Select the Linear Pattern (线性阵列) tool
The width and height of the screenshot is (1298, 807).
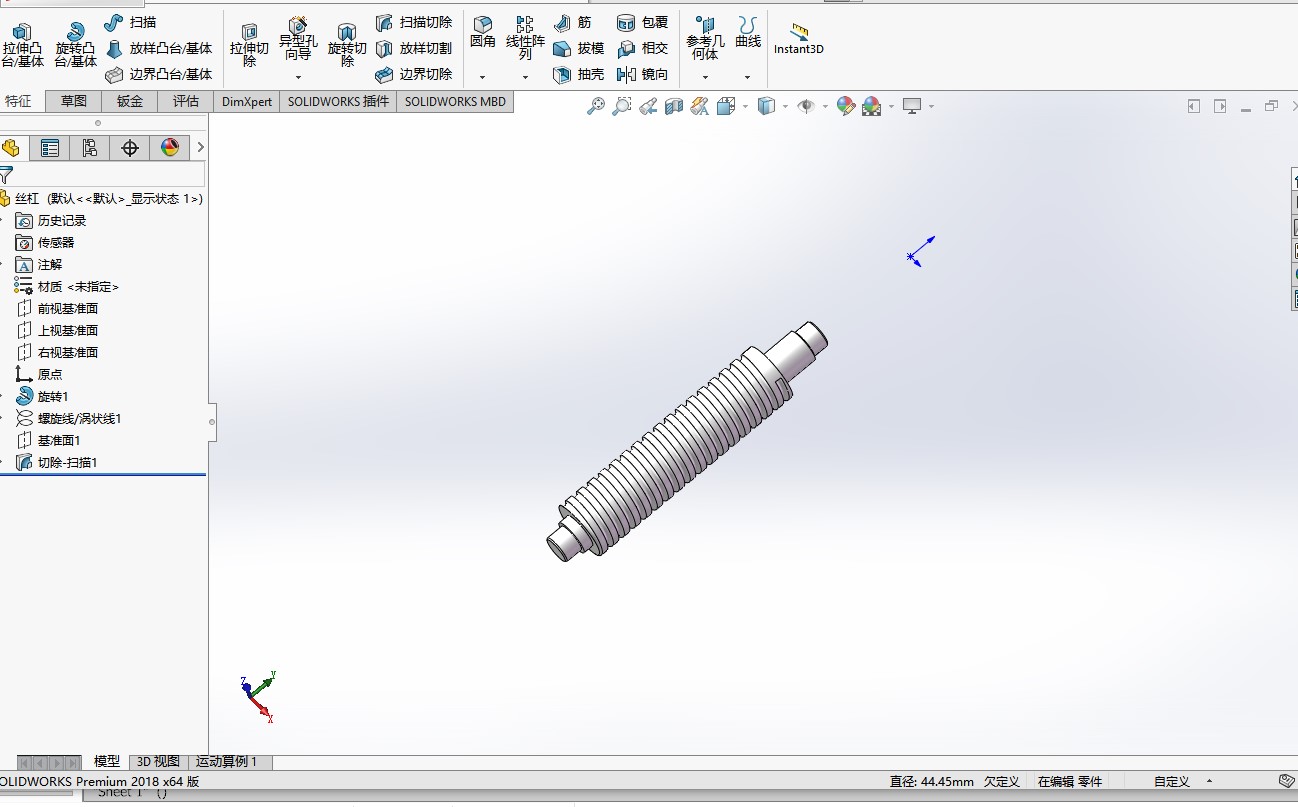(525, 38)
